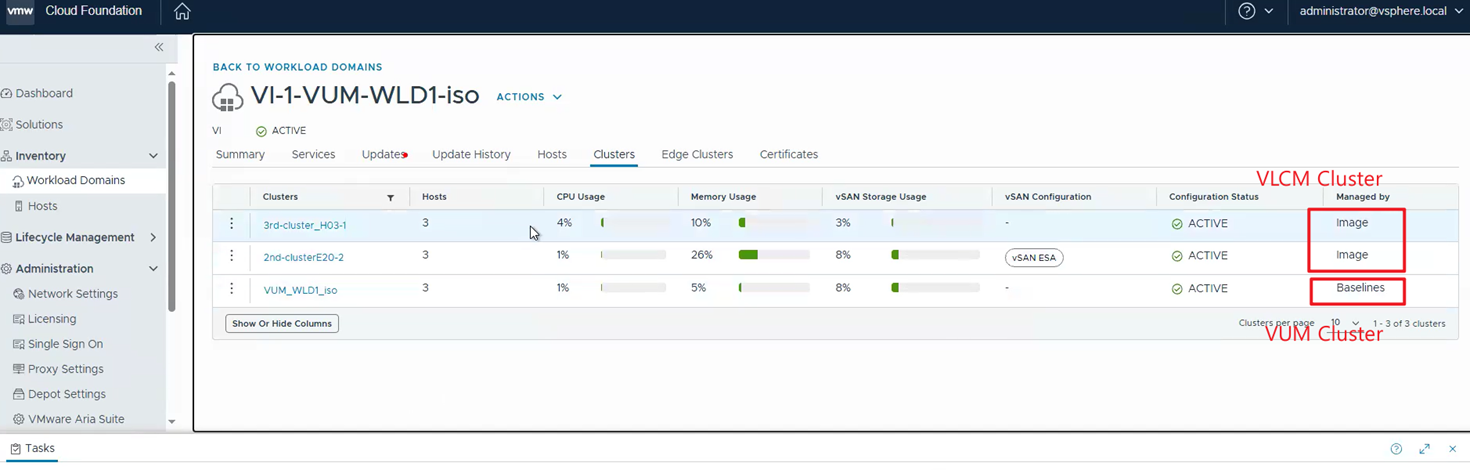Click the sidebar vertical scrollbar
Image resolution: width=1470 pixels, height=470 pixels.
(172, 200)
